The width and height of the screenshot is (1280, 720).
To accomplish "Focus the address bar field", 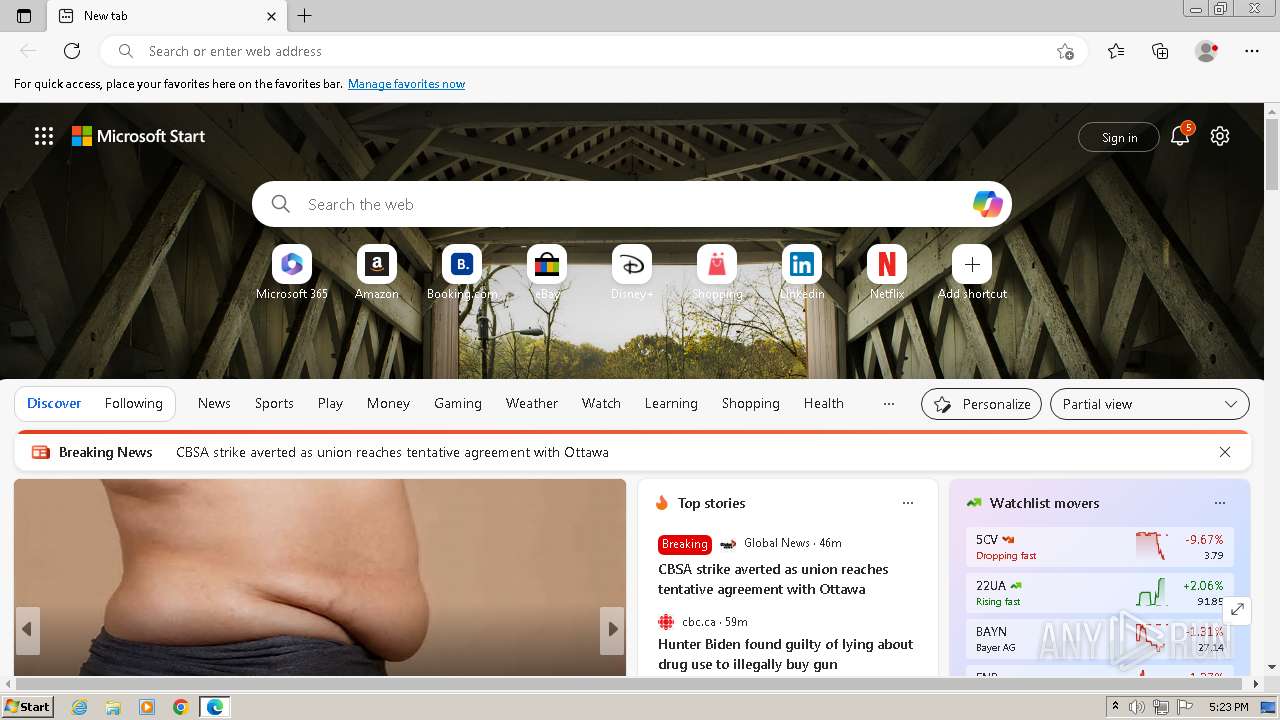I will tap(593, 51).
